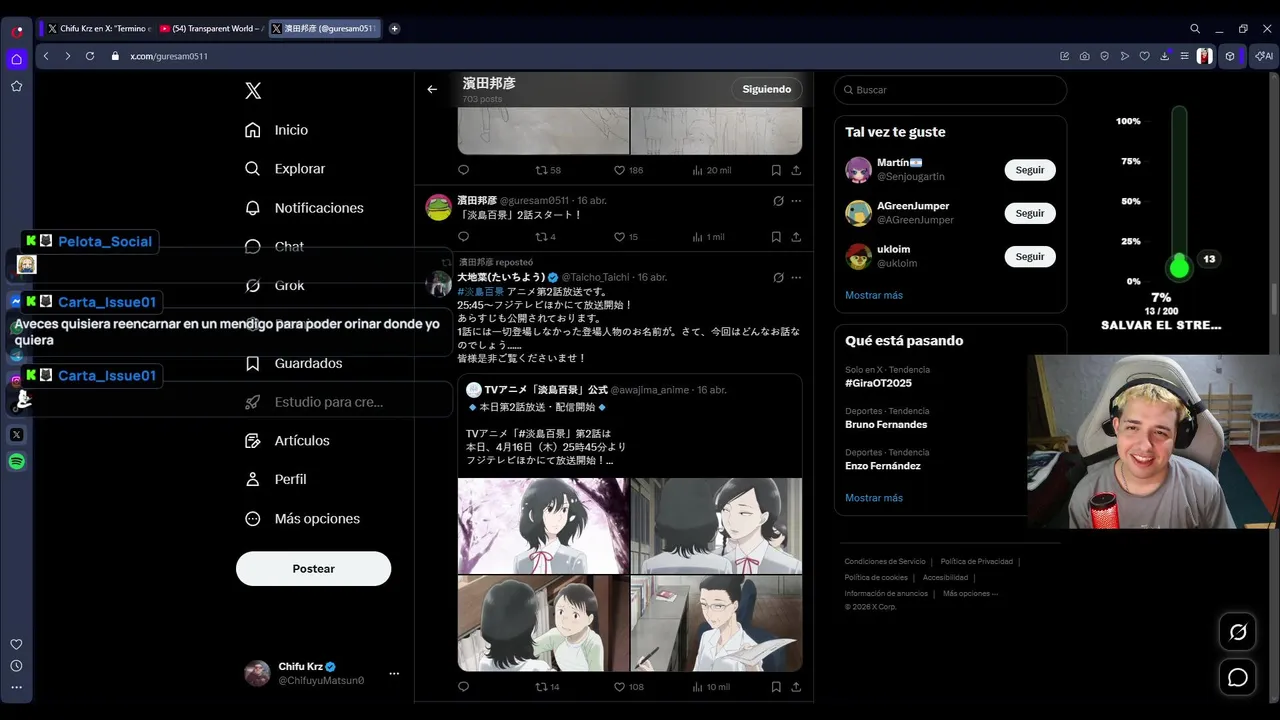Follow ukloim
Screen dimensions: 1280x720
[x=1030, y=256]
